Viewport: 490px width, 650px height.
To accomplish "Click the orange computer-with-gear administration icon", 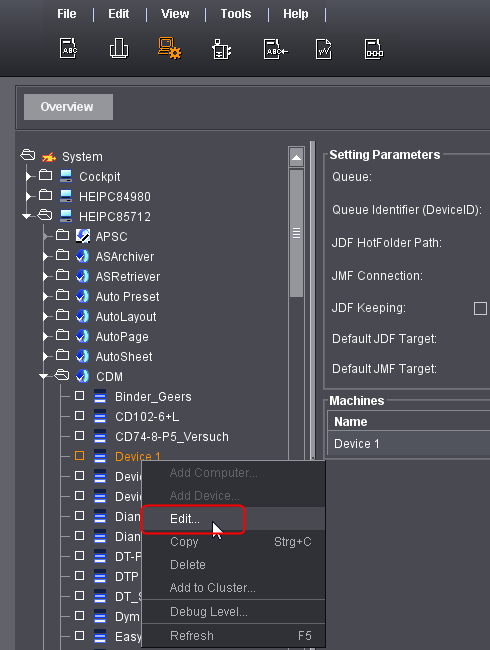I will pos(169,49).
